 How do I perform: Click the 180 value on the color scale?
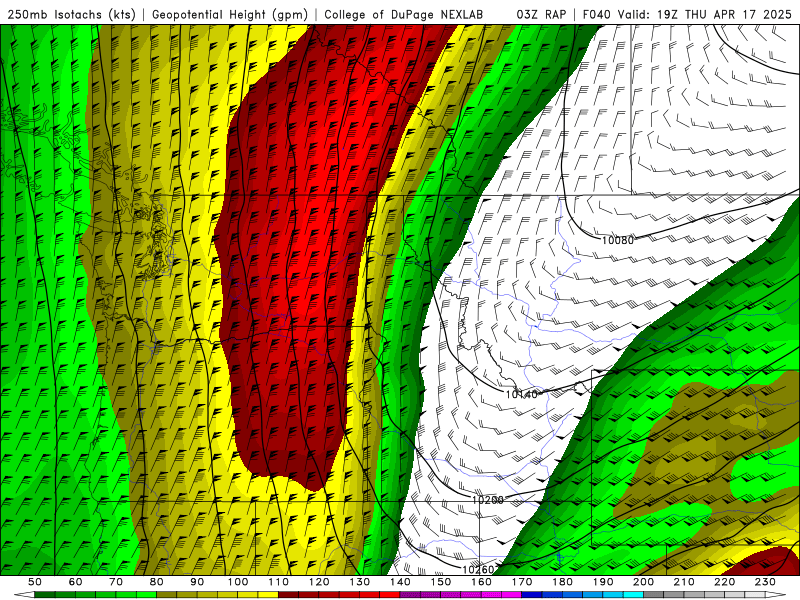tap(562, 582)
